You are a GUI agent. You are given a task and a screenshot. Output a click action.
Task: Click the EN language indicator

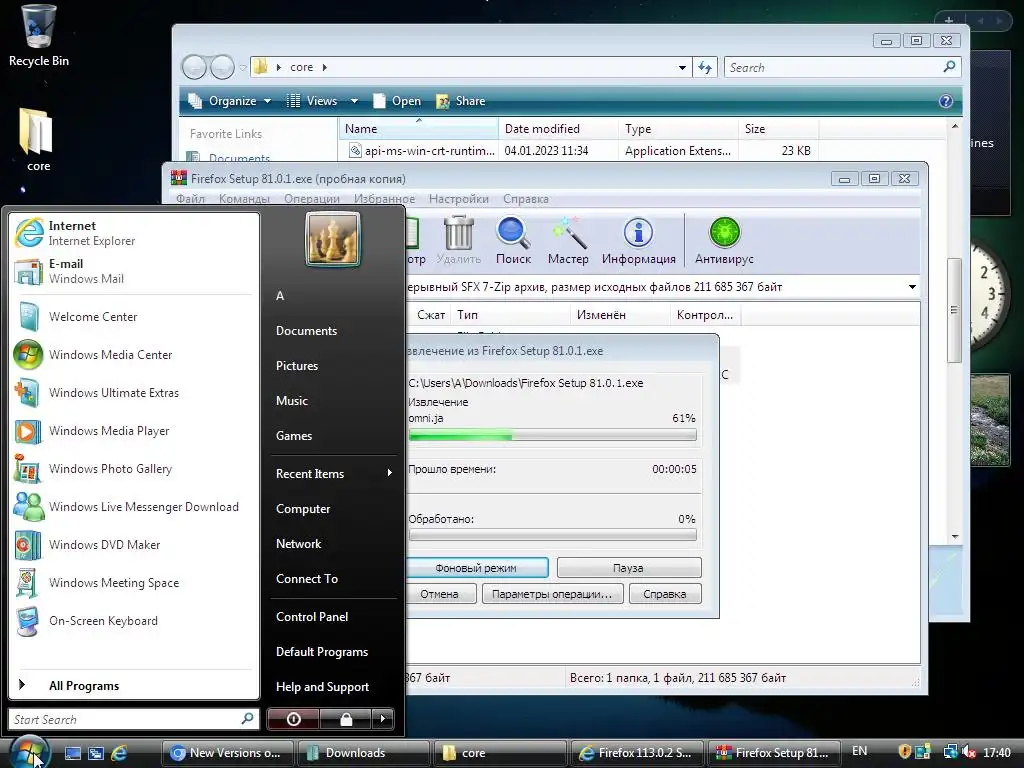859,751
